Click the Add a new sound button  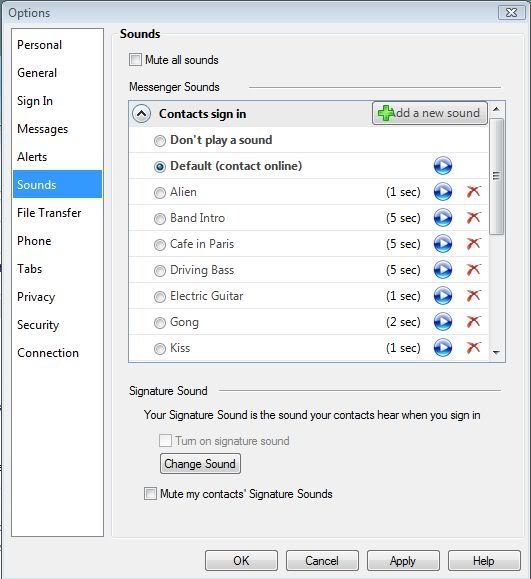(429, 113)
